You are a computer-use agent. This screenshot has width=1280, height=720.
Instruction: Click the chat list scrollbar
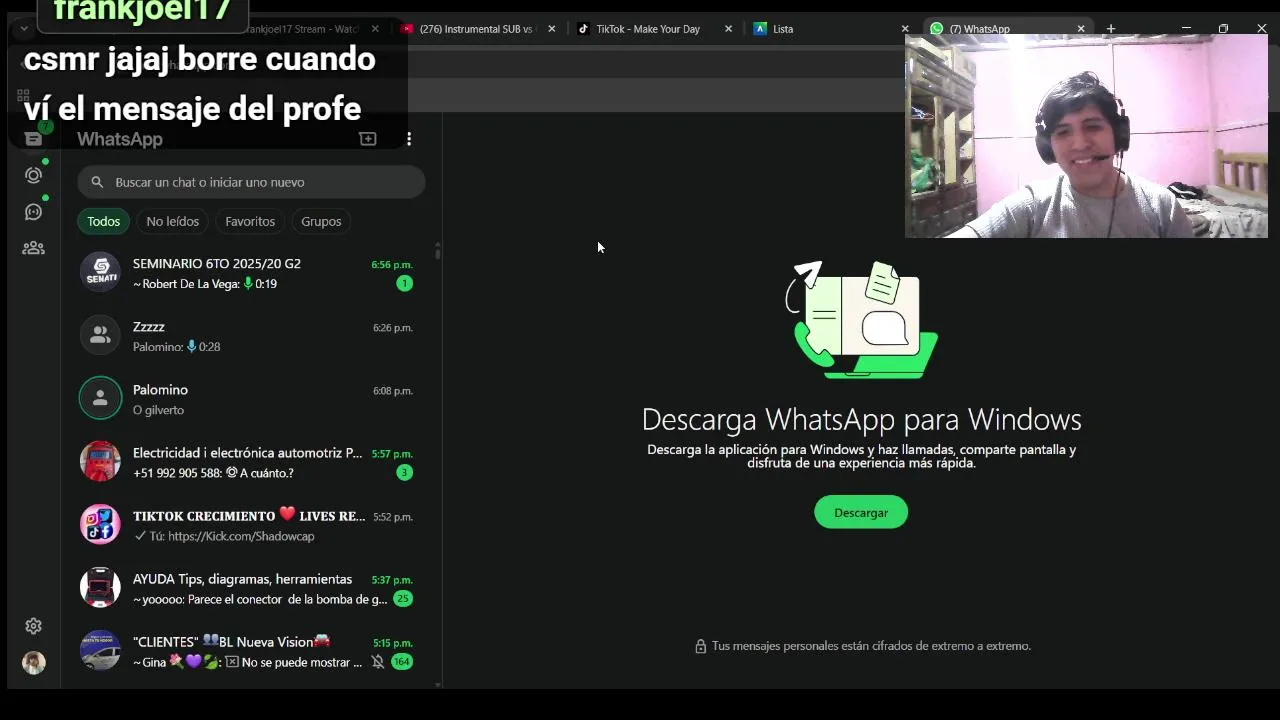437,252
